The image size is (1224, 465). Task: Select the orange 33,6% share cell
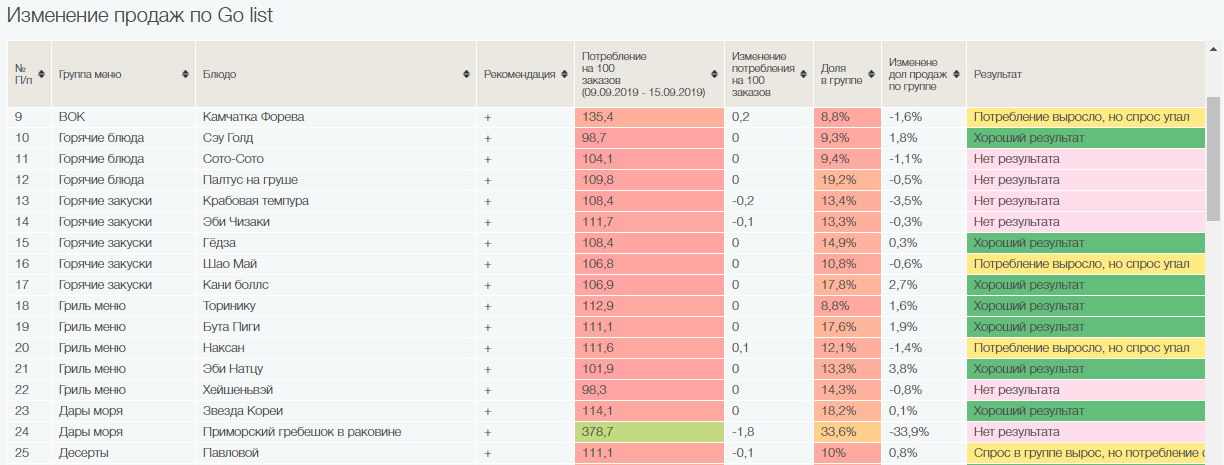(846, 432)
